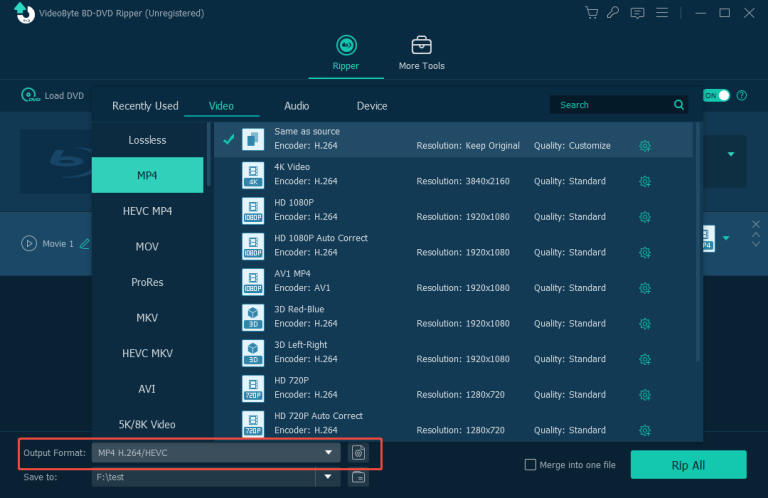Select 5K/8K Video format category
Viewport: 768px width, 498px height.
click(147, 425)
